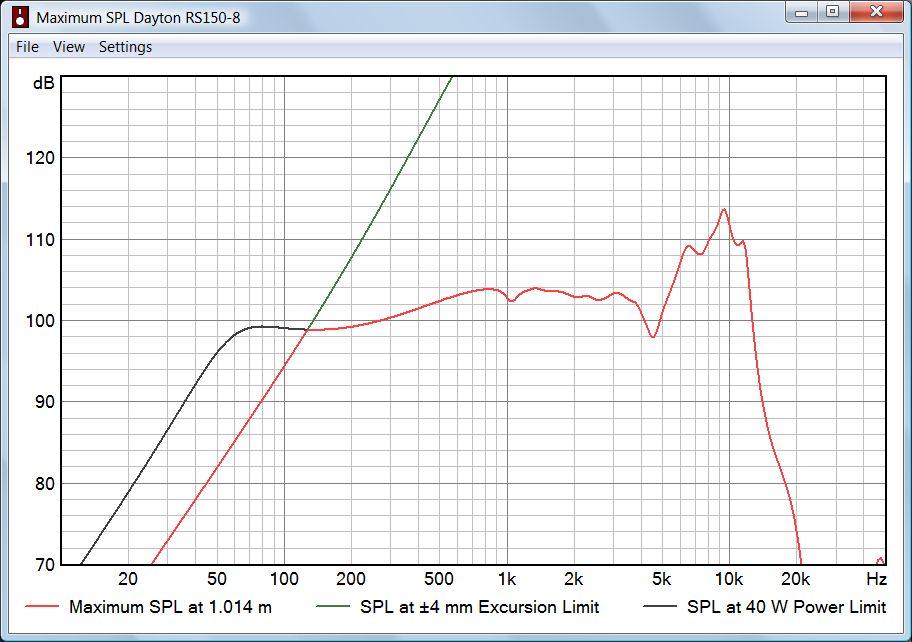Screen dimensions: 912x642
Task: Open the File menu
Action: 27,47
